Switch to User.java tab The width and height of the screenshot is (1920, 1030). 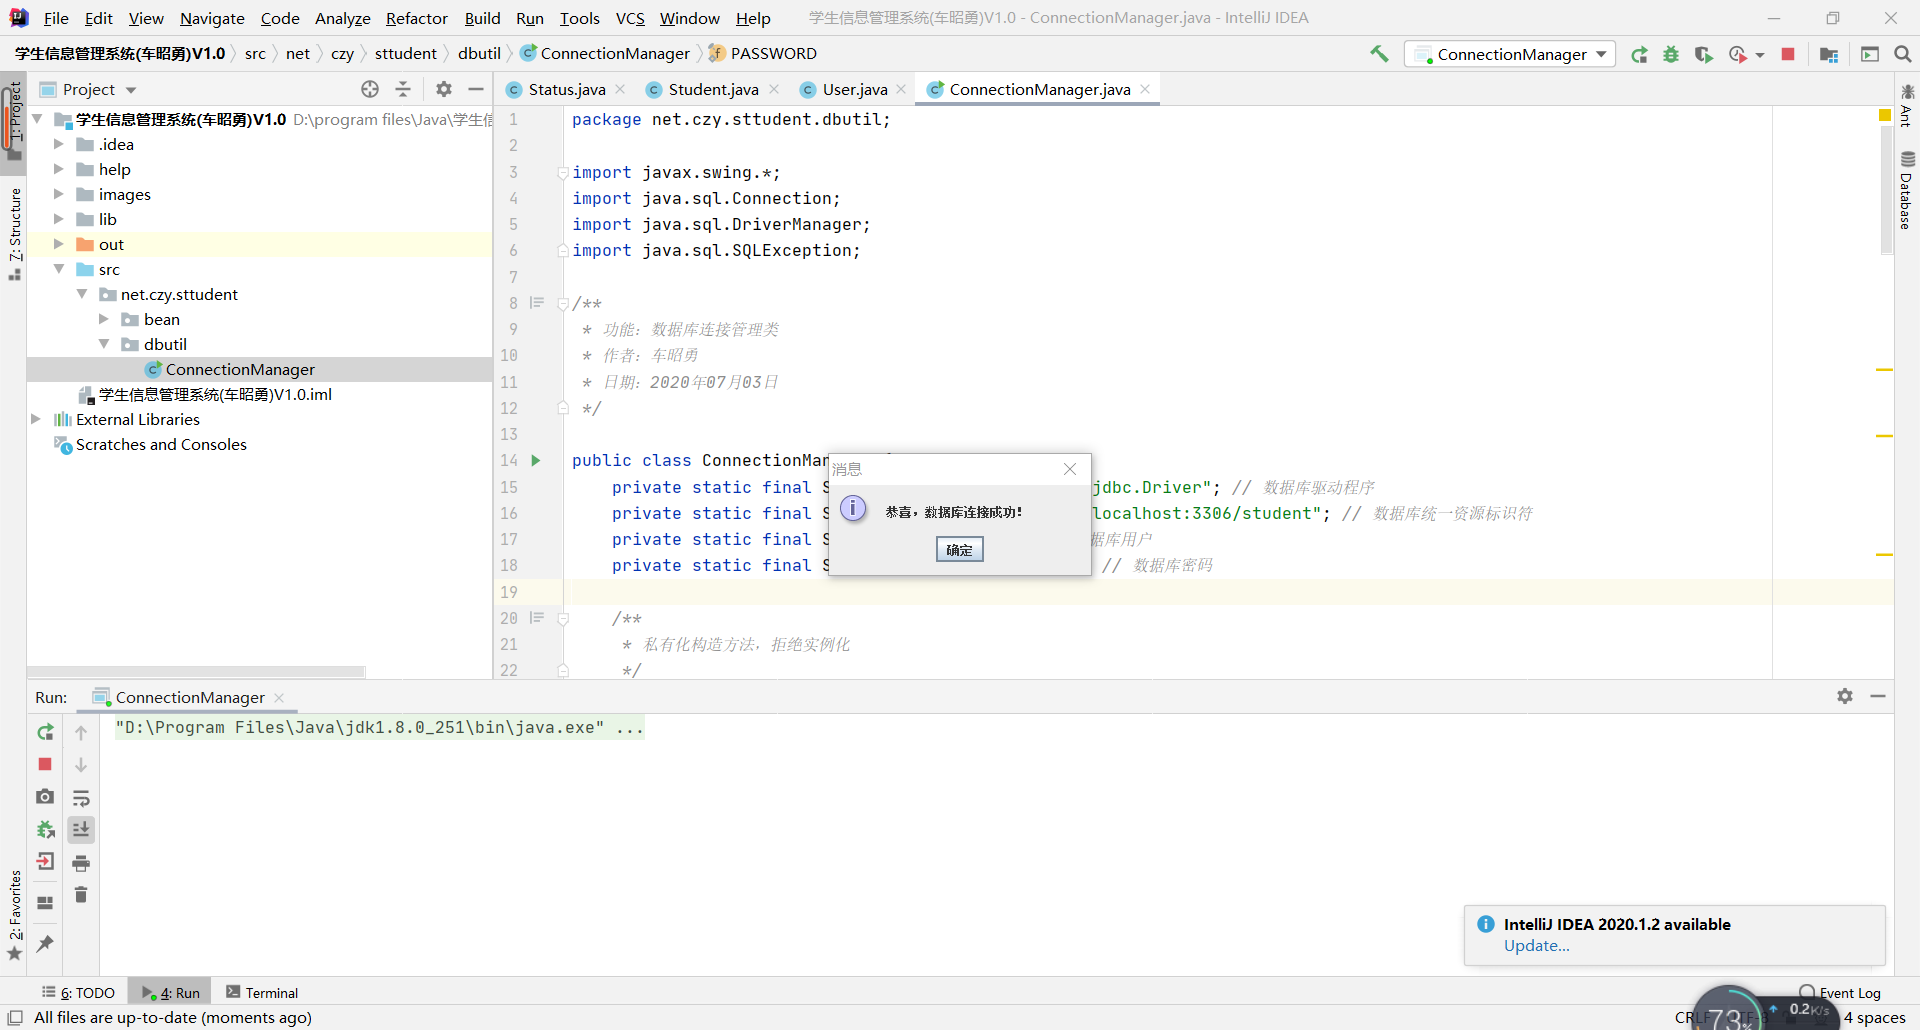coord(854,89)
